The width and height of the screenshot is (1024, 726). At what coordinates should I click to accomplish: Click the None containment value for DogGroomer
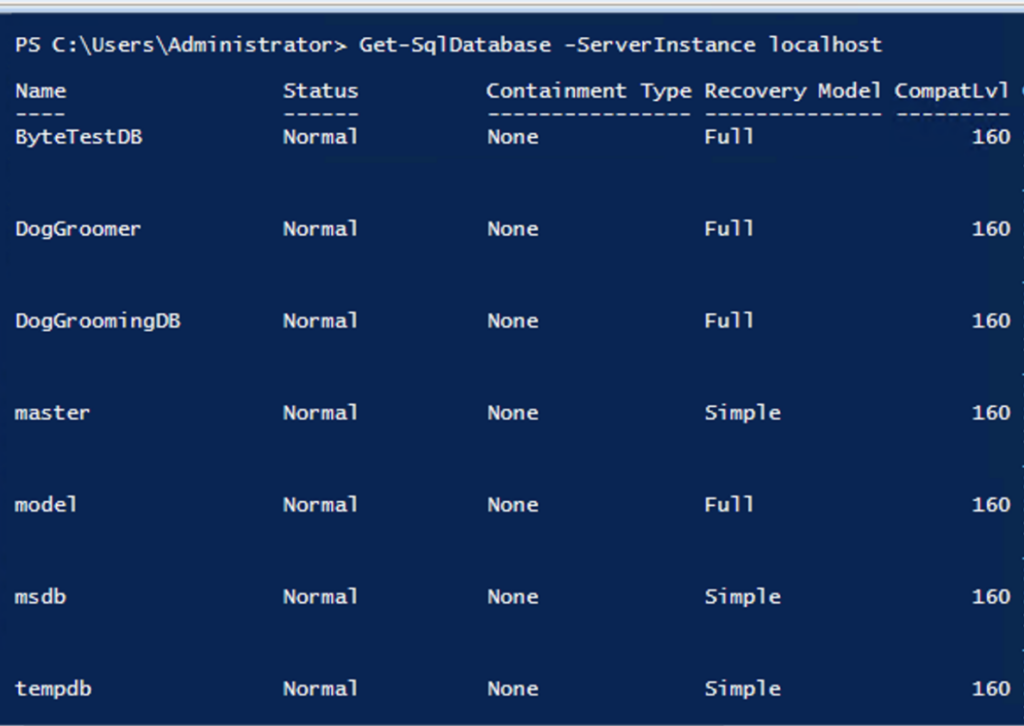pos(512,229)
